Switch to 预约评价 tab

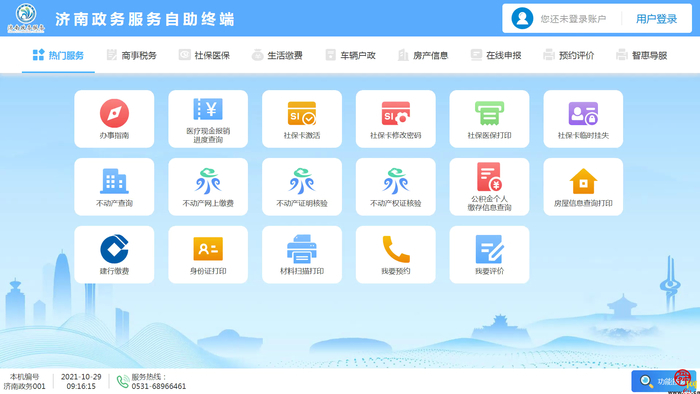(x=569, y=55)
